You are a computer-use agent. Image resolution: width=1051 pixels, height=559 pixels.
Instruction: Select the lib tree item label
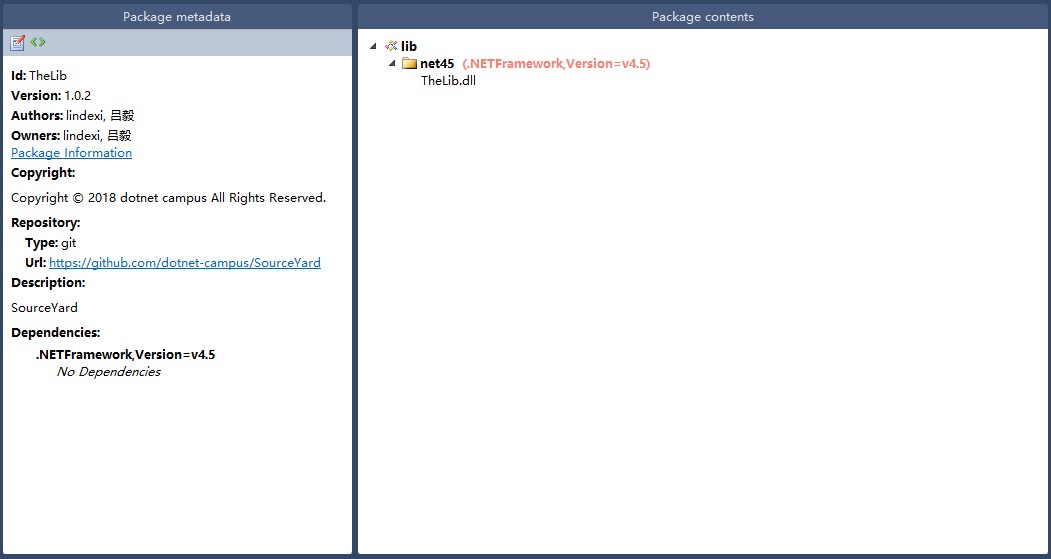click(409, 46)
